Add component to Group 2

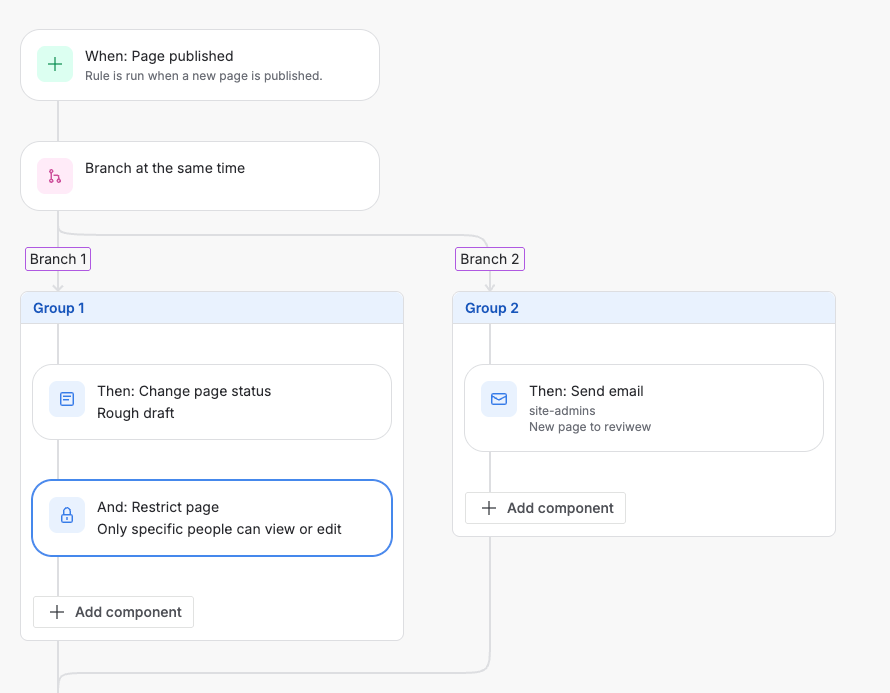click(x=546, y=508)
